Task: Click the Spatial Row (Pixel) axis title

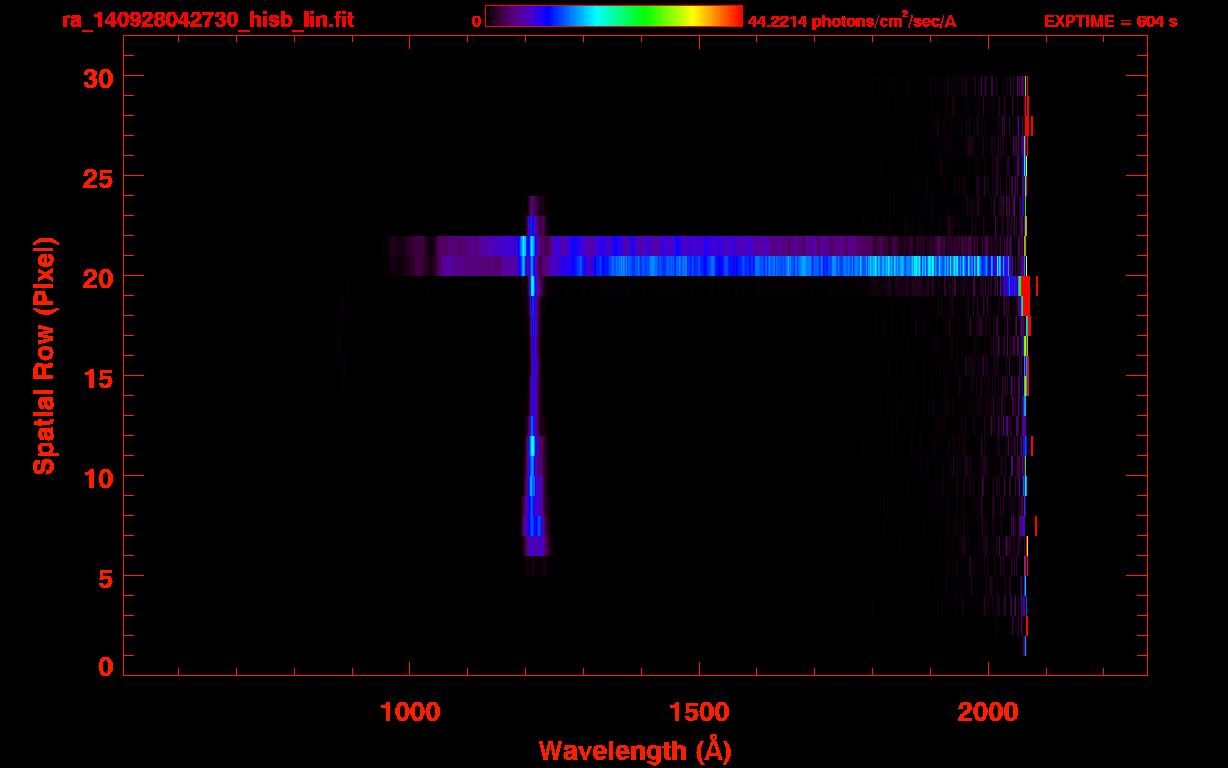Action: (x=44, y=355)
